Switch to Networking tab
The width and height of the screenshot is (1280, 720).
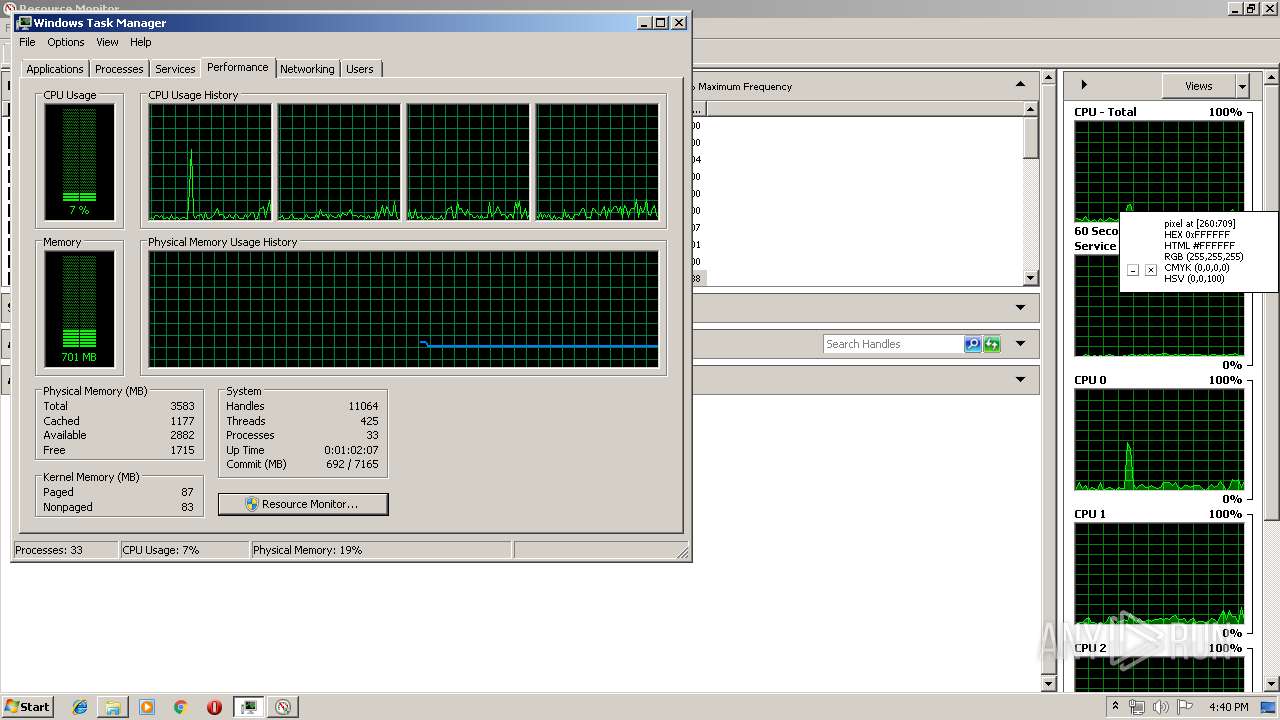point(307,69)
